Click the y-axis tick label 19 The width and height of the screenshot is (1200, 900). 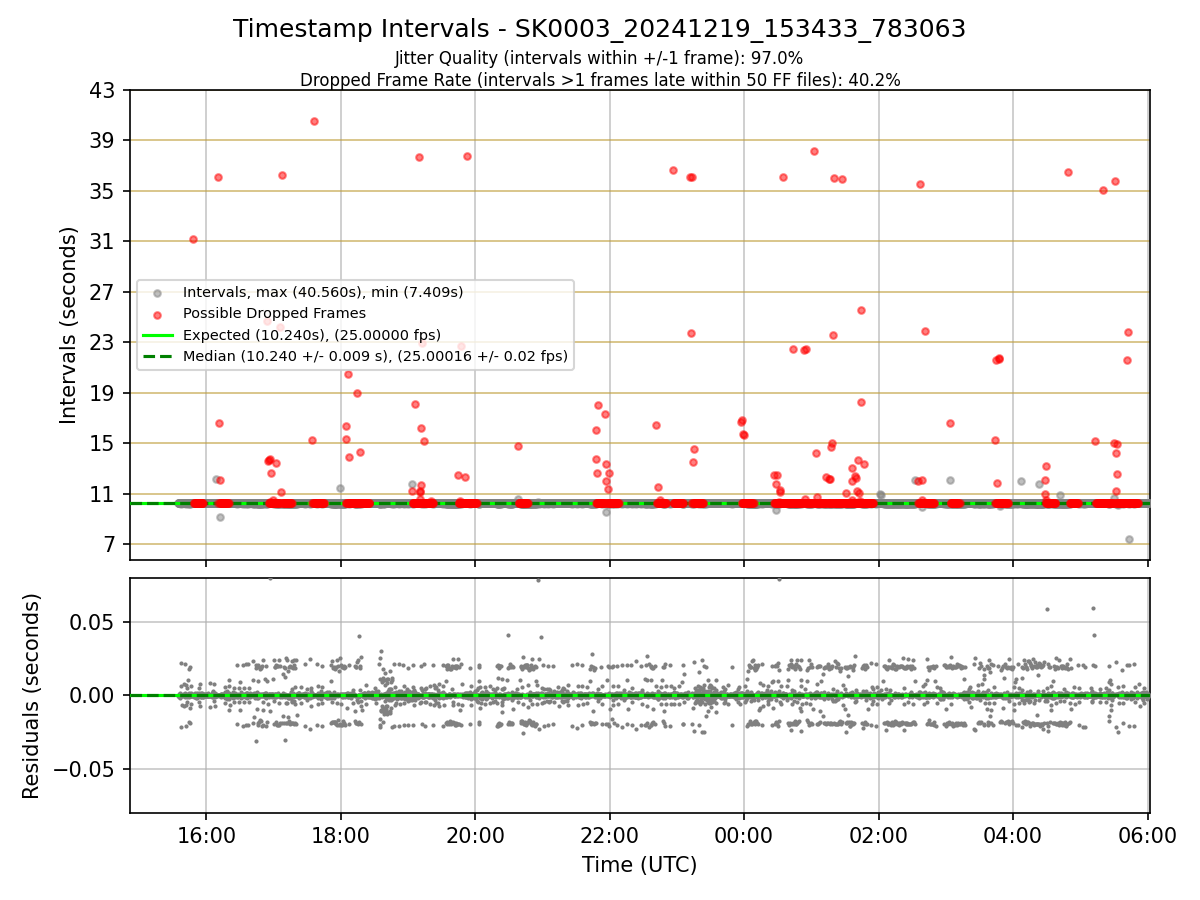(104, 393)
